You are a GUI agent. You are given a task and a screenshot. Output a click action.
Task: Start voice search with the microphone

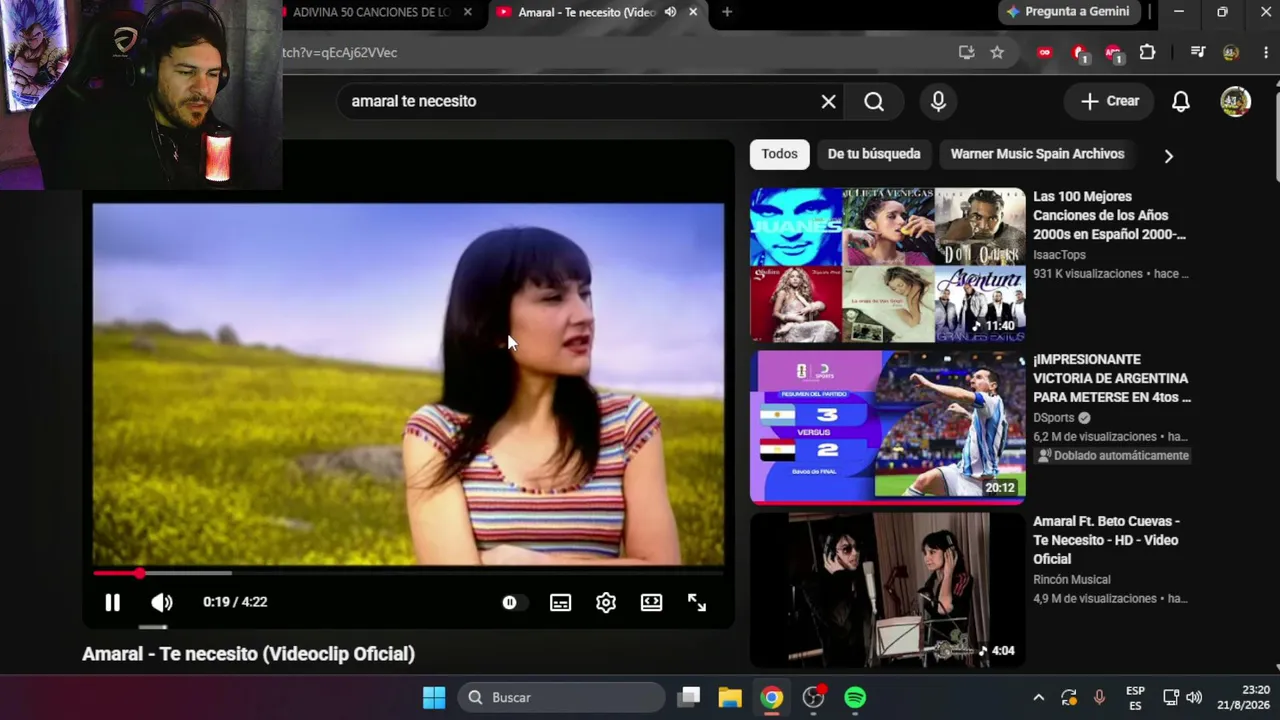pyautogui.click(x=938, y=101)
